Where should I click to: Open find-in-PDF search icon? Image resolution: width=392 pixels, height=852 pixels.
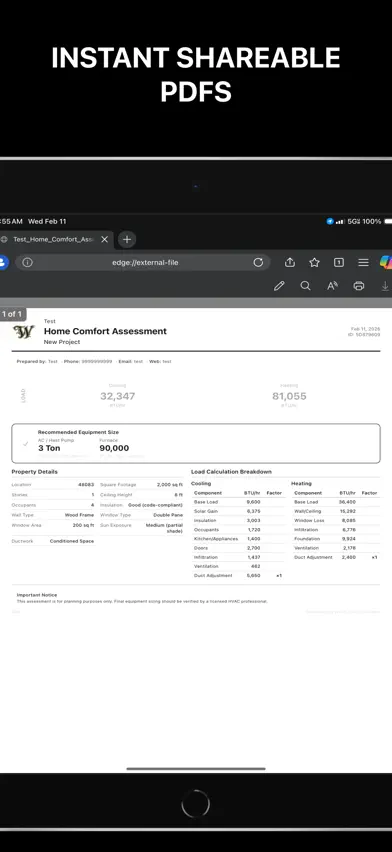(x=306, y=286)
